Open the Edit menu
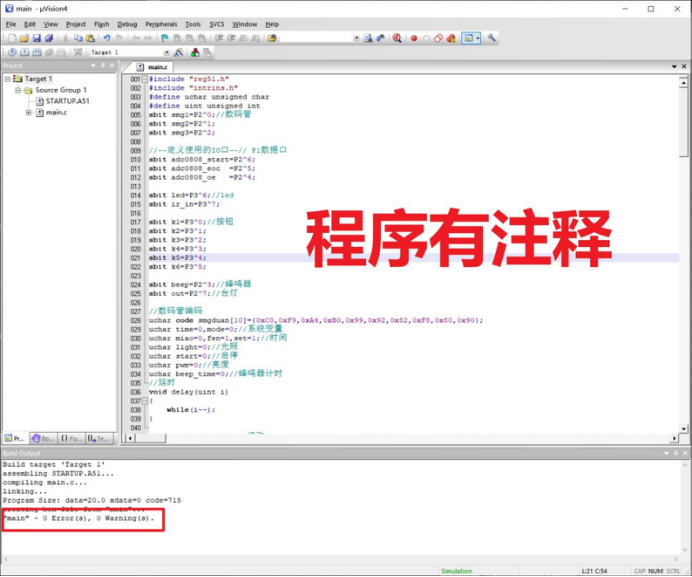The width and height of the screenshot is (692, 577). [30, 24]
